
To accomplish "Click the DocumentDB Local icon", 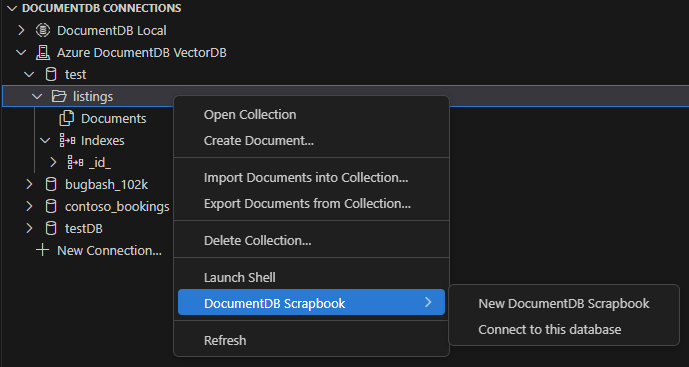I will [x=43, y=30].
